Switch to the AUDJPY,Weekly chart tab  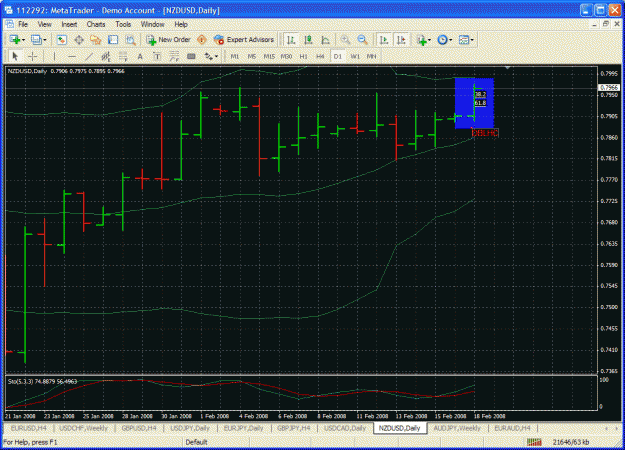(x=457, y=428)
